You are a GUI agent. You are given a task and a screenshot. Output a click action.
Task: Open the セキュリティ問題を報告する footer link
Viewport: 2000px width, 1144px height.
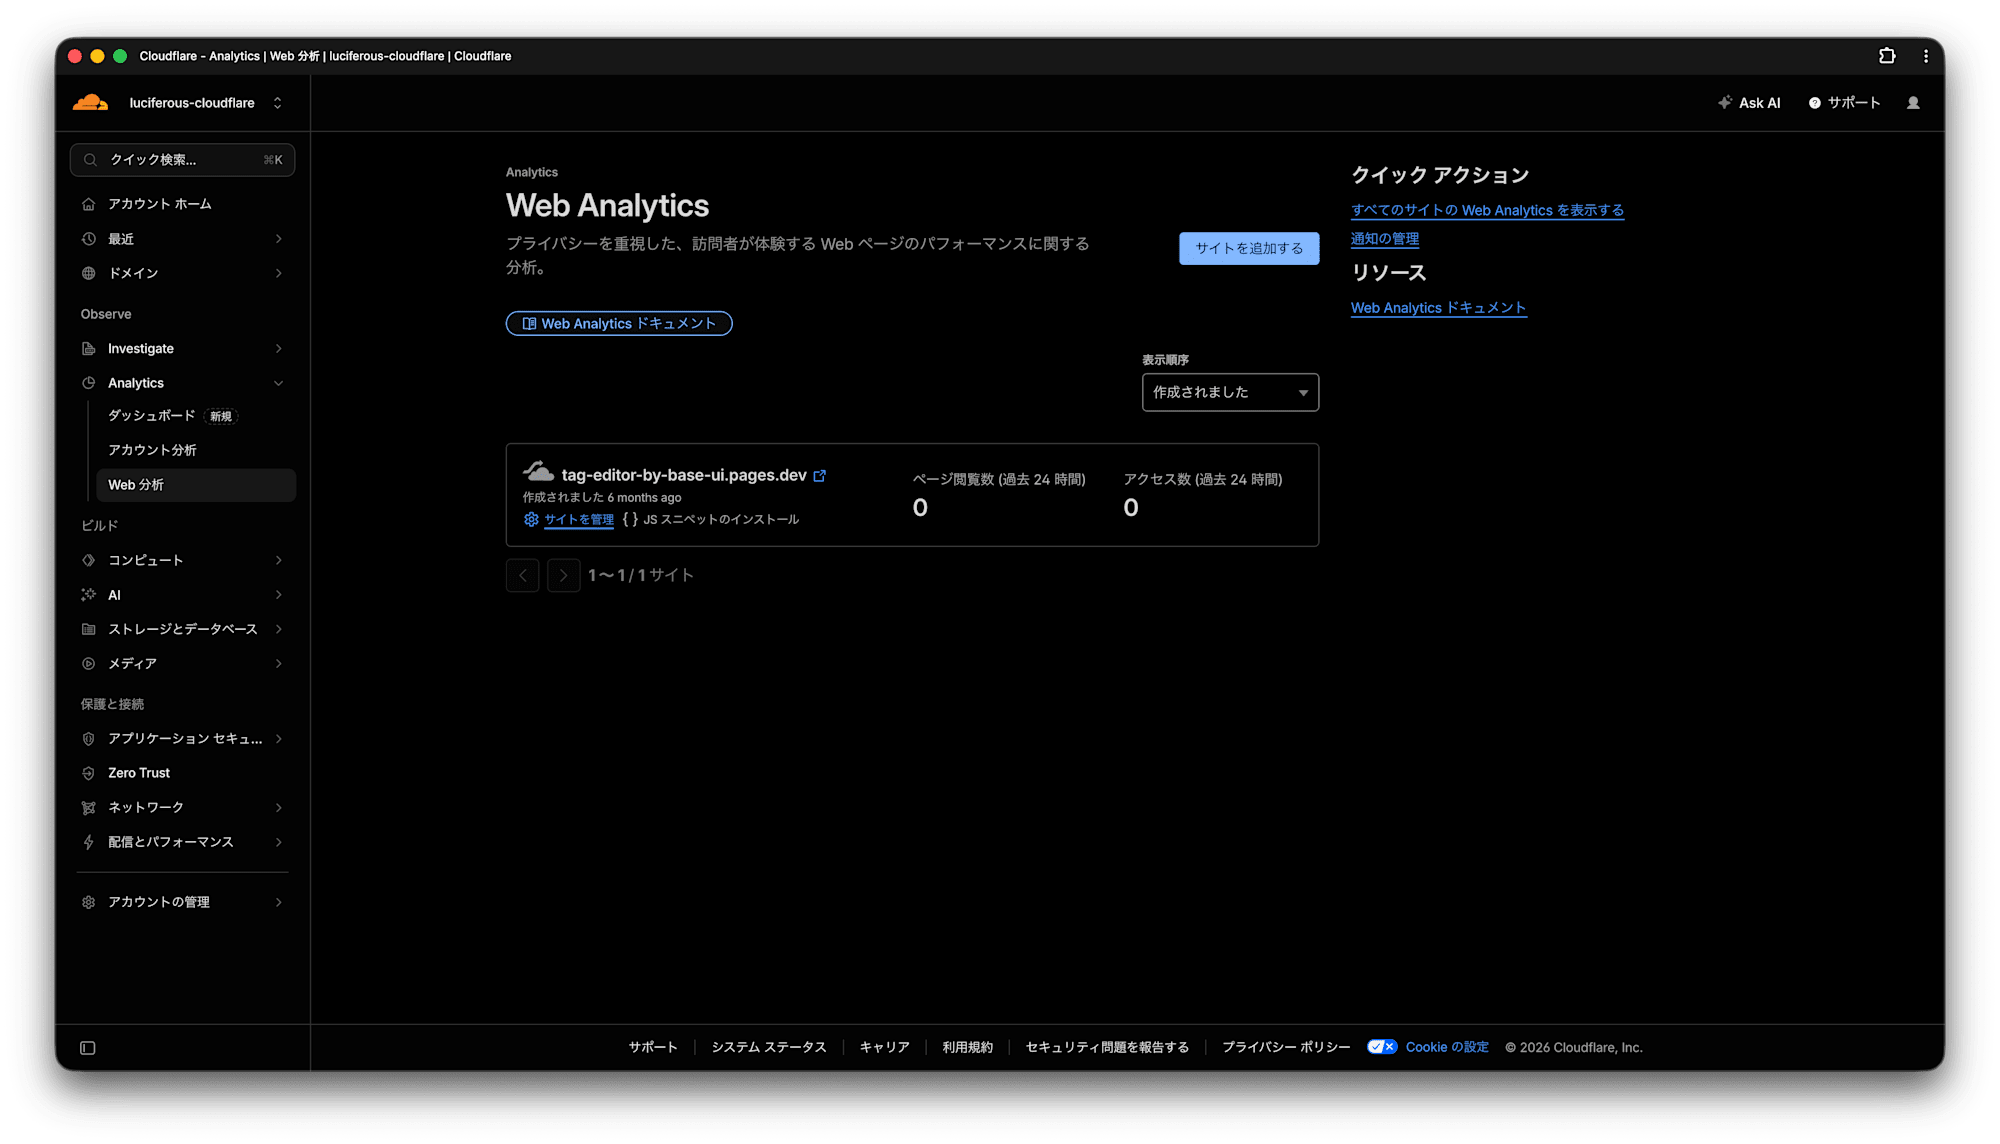tap(1107, 1047)
